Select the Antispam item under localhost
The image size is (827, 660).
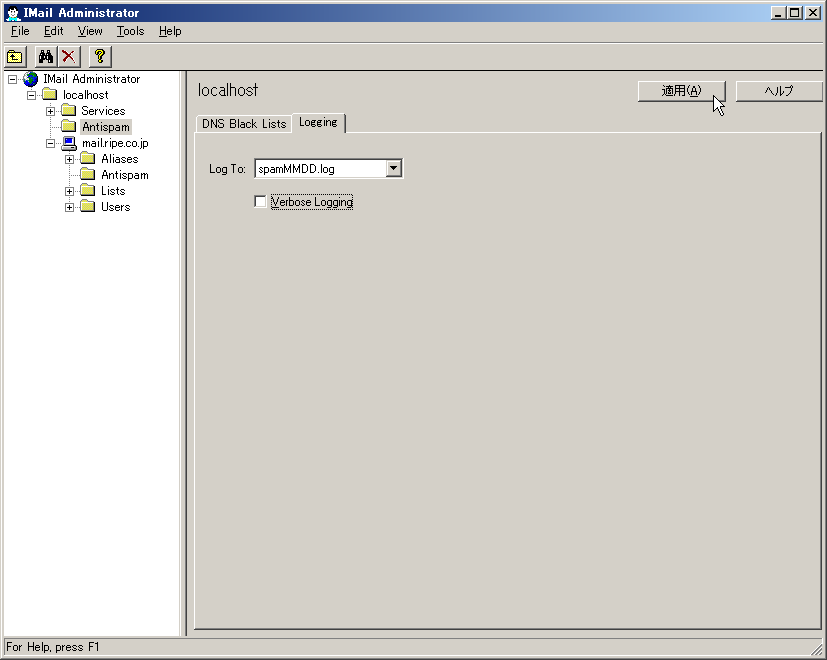[106, 127]
